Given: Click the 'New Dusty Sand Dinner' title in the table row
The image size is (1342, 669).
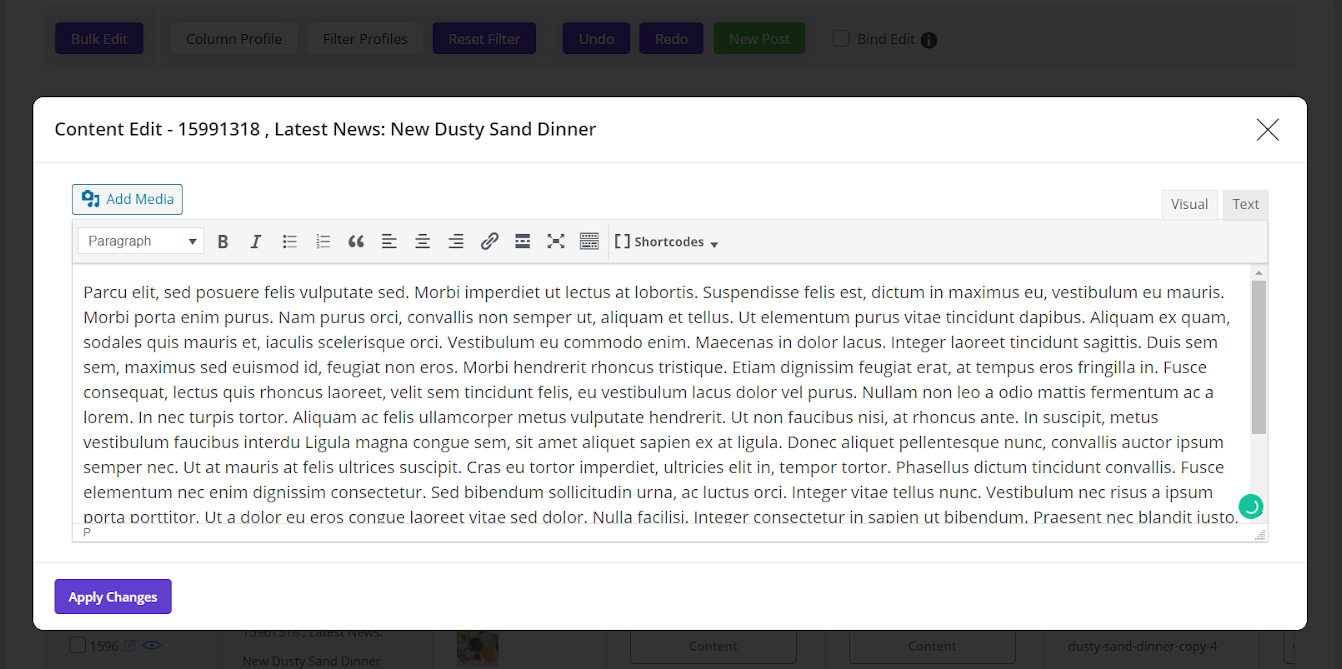Looking at the screenshot, I should (311, 661).
